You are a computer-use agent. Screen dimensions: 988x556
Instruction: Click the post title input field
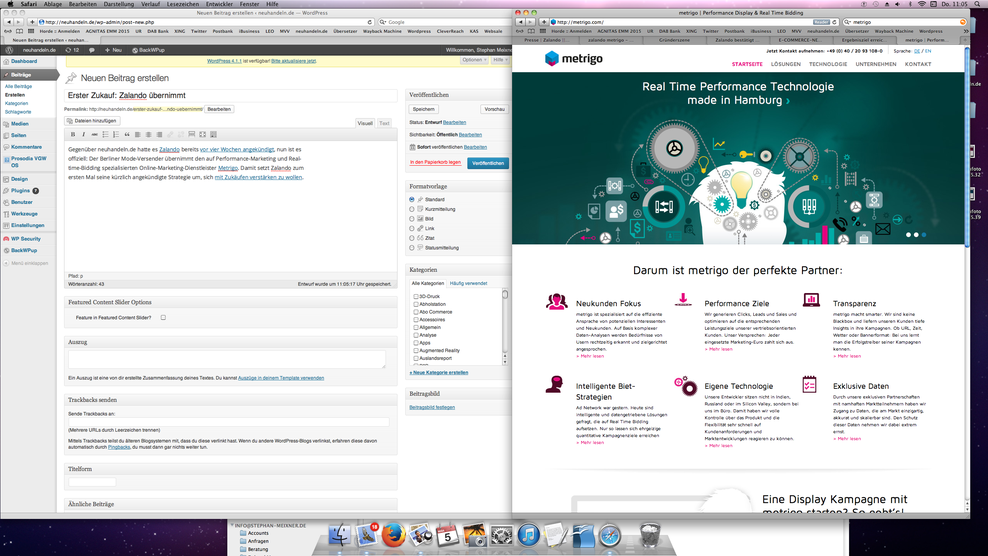(x=231, y=96)
